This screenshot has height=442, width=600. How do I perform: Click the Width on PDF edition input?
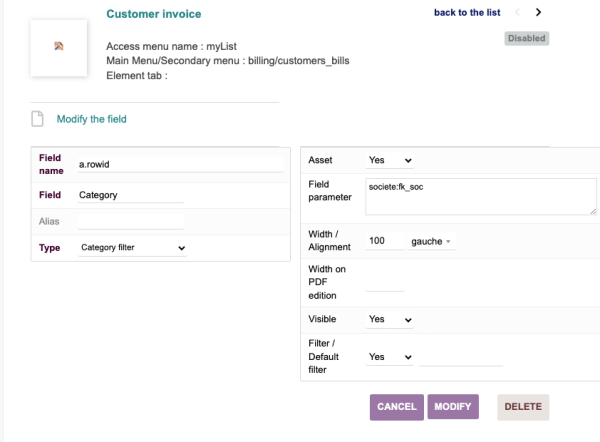click(x=385, y=281)
